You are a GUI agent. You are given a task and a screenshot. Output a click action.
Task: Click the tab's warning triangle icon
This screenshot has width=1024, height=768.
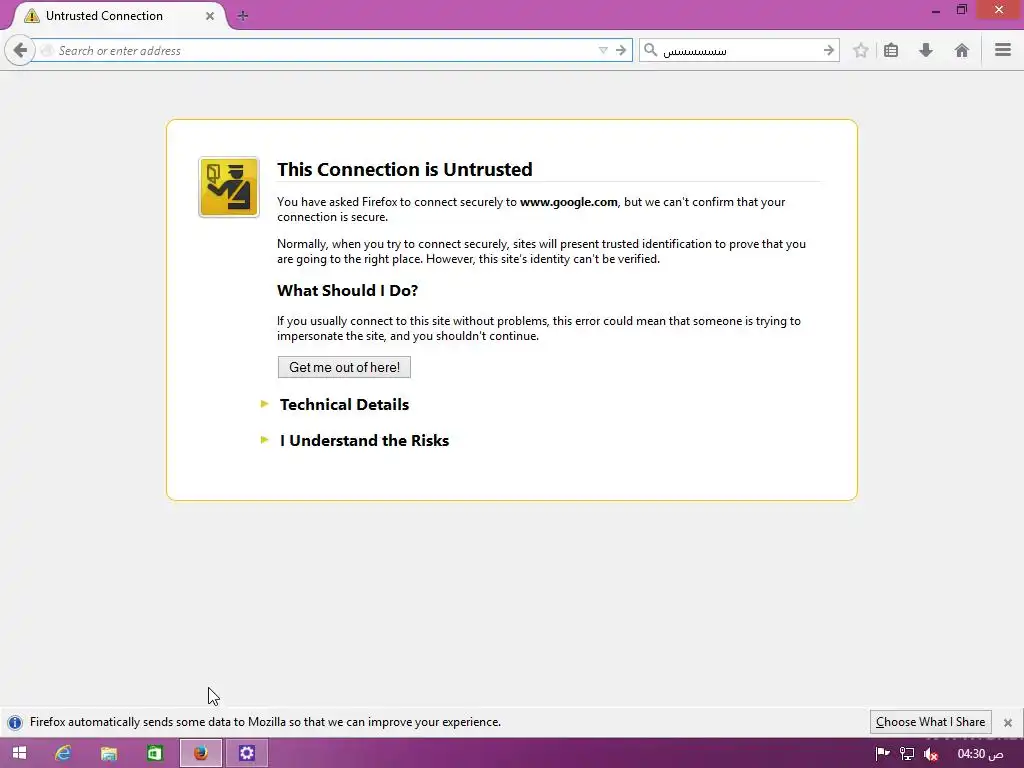click(31, 16)
